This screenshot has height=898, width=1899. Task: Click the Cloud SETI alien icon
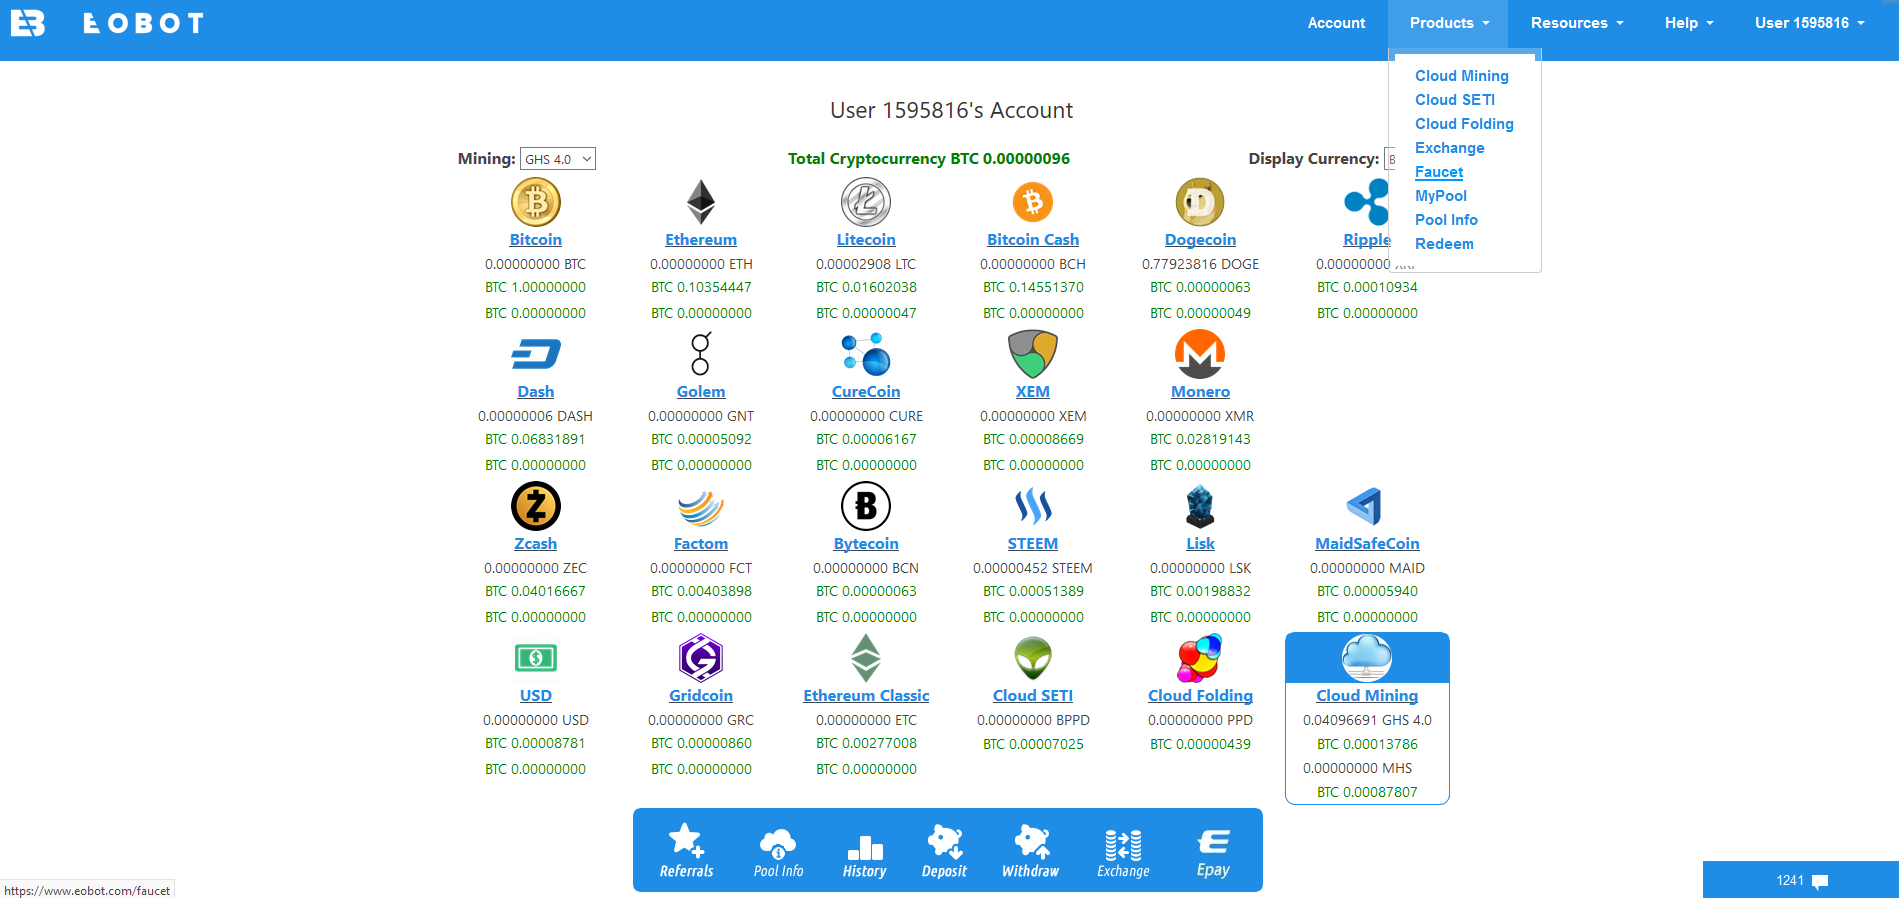pyautogui.click(x=1033, y=658)
